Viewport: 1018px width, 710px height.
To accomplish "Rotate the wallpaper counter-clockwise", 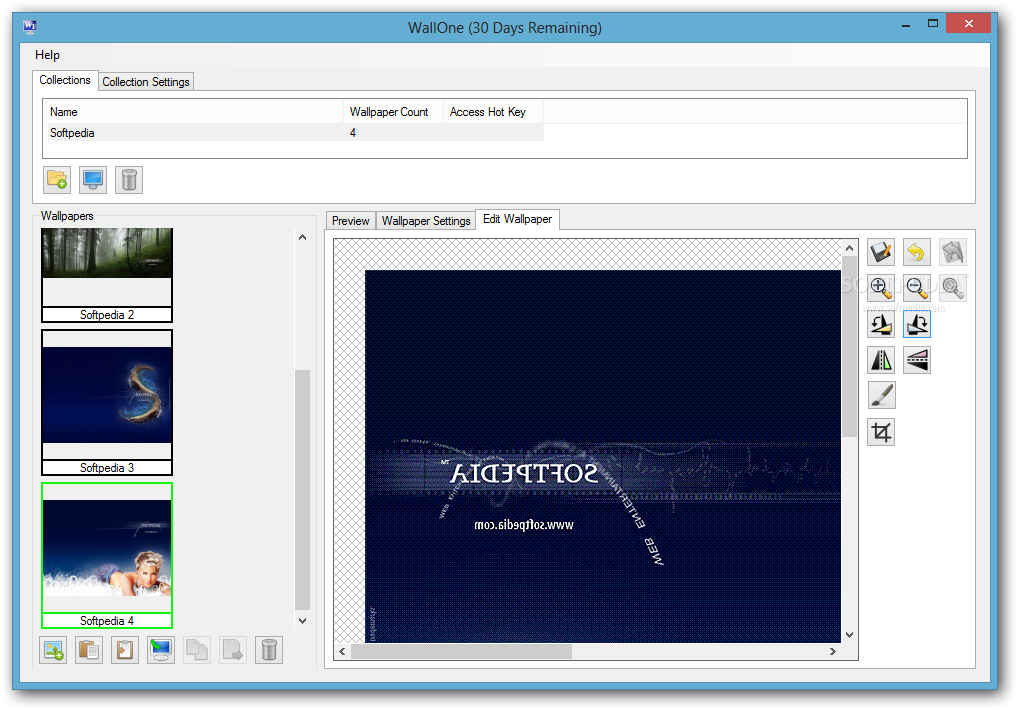I will click(x=880, y=324).
